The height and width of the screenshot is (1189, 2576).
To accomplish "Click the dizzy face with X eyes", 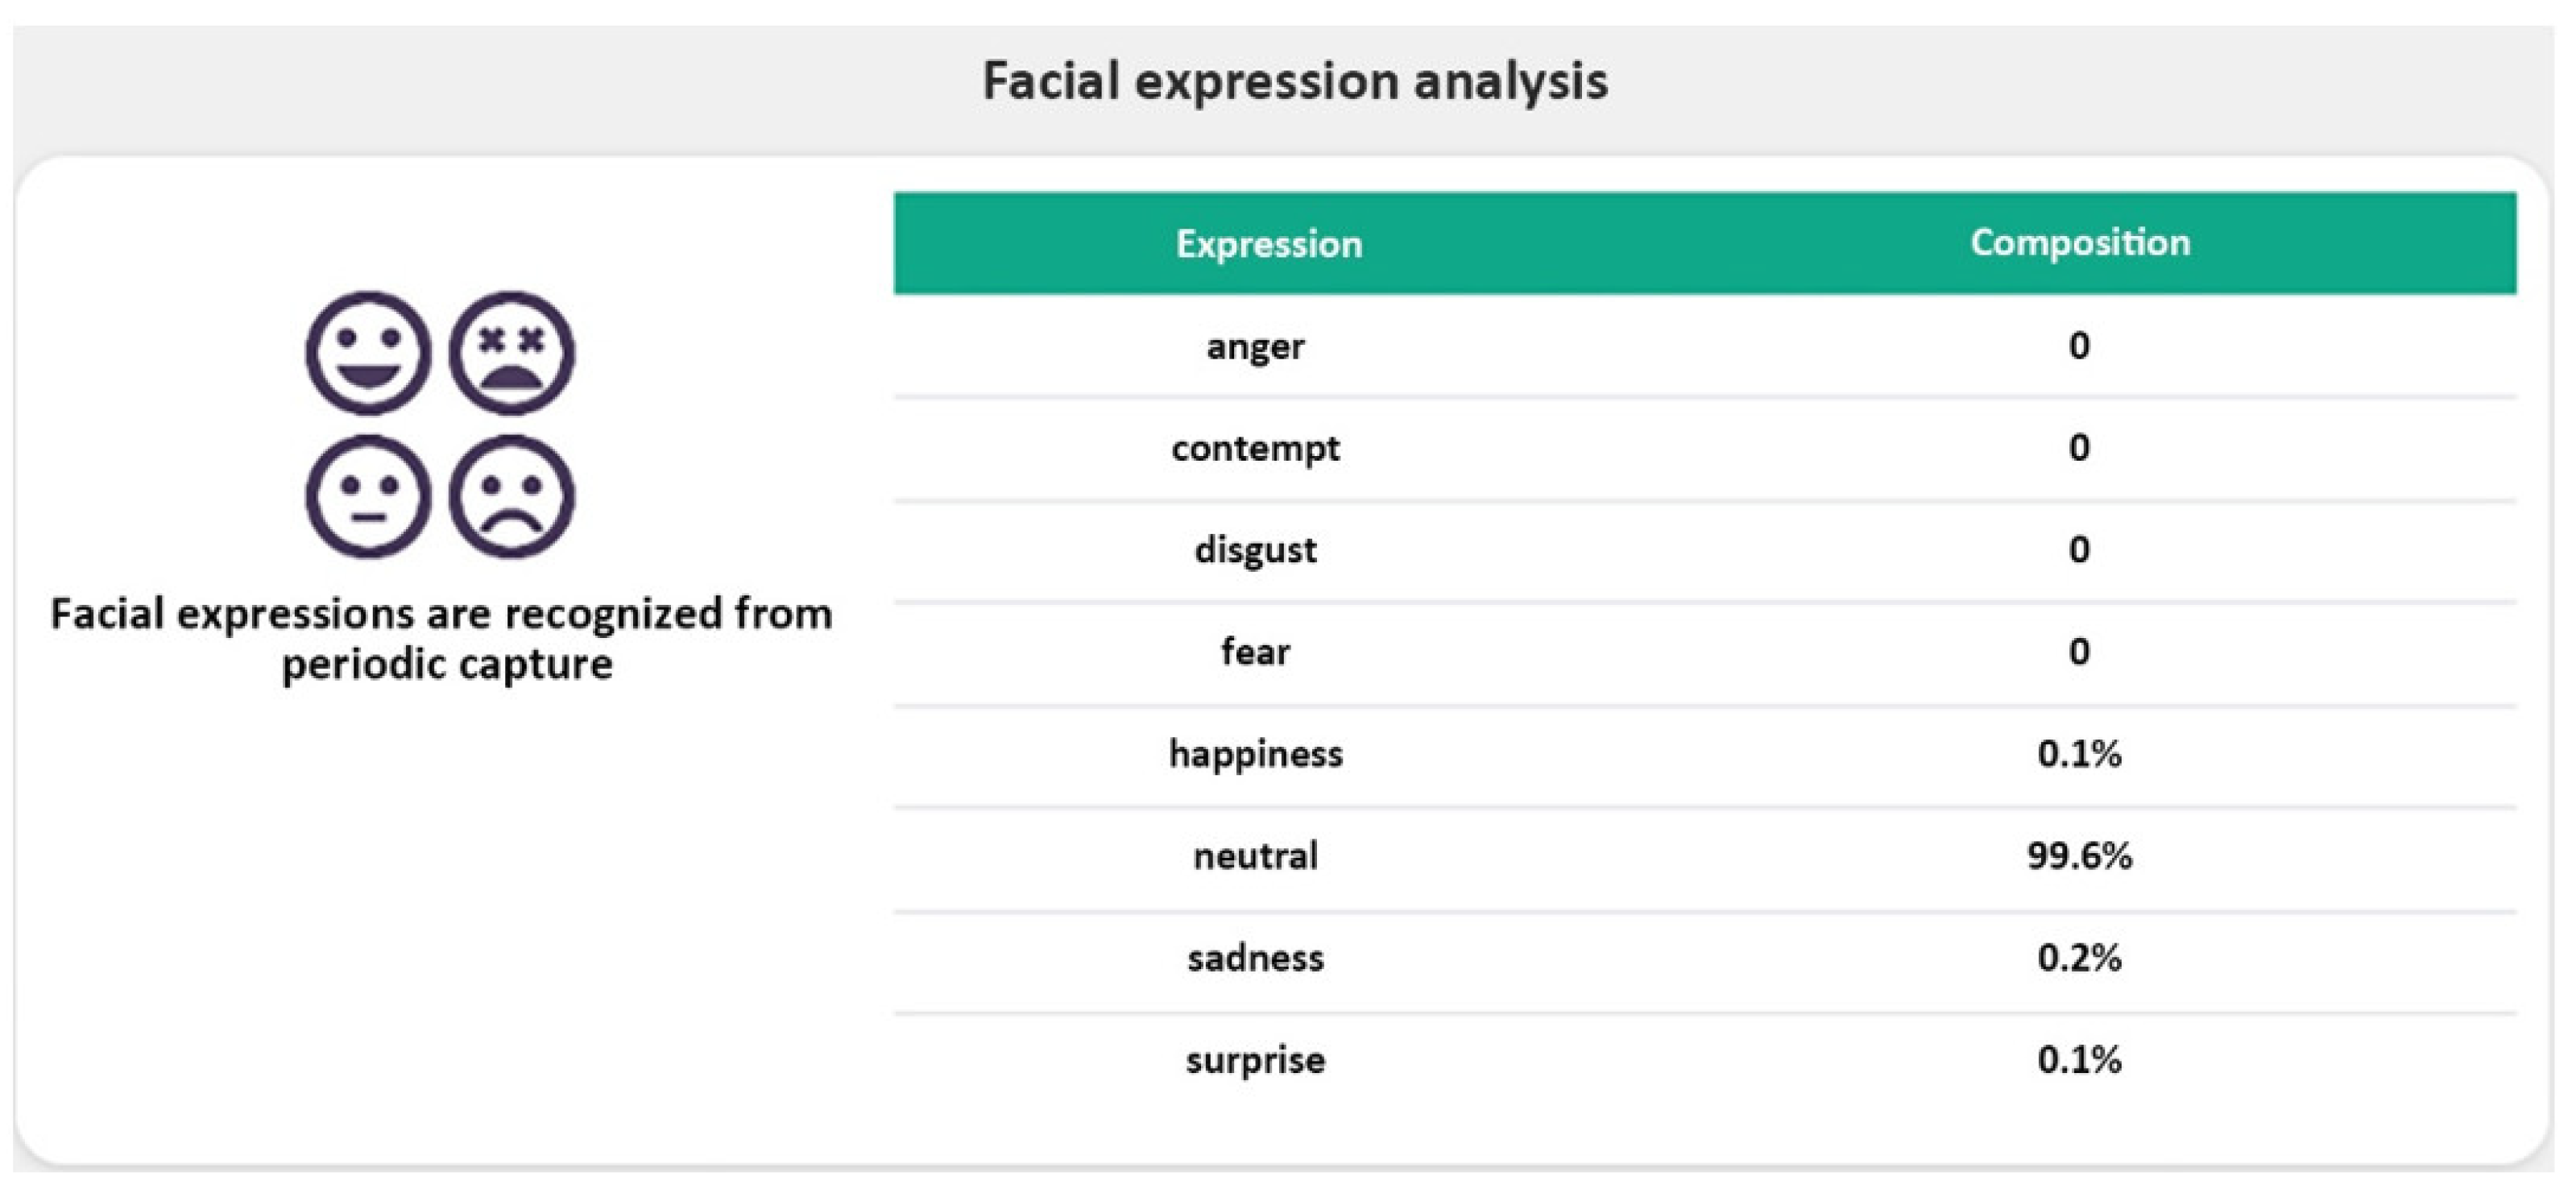I will [x=511, y=353].
